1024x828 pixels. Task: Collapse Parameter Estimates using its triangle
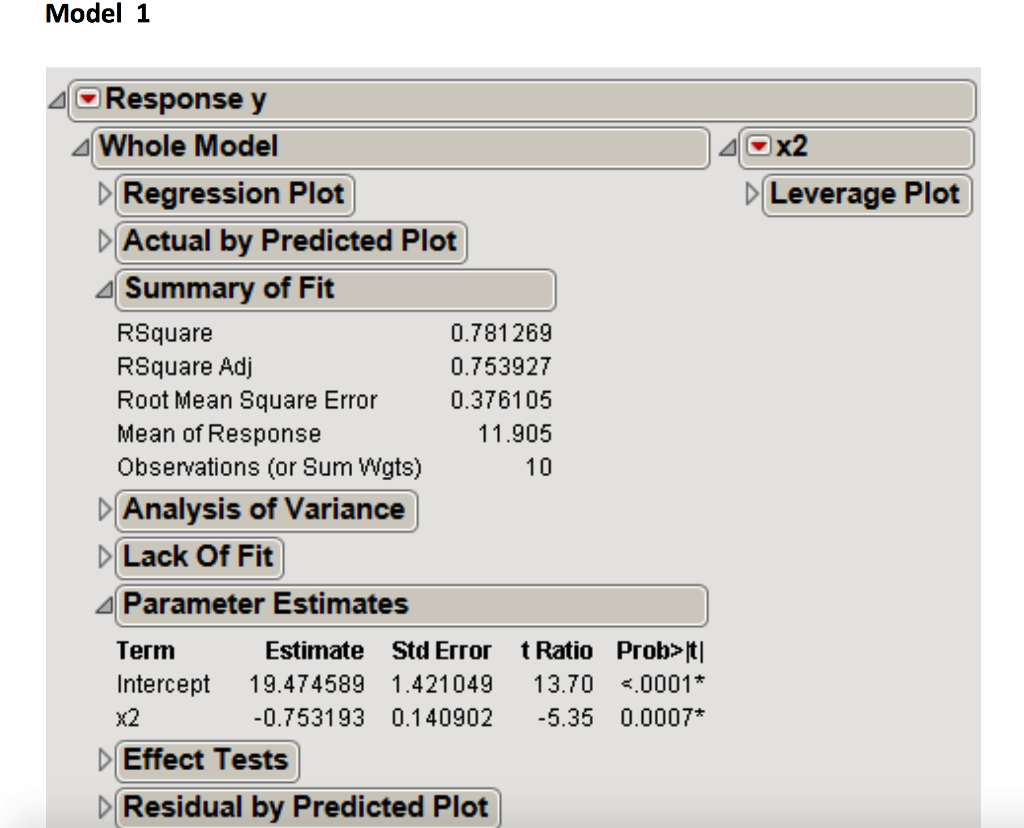106,605
